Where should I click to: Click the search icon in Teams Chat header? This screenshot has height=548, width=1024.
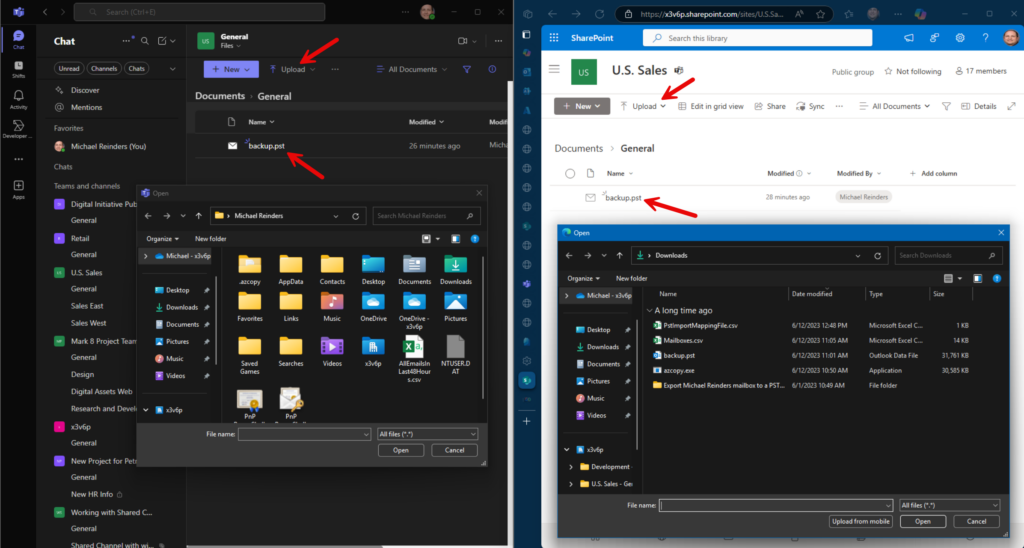(x=145, y=41)
